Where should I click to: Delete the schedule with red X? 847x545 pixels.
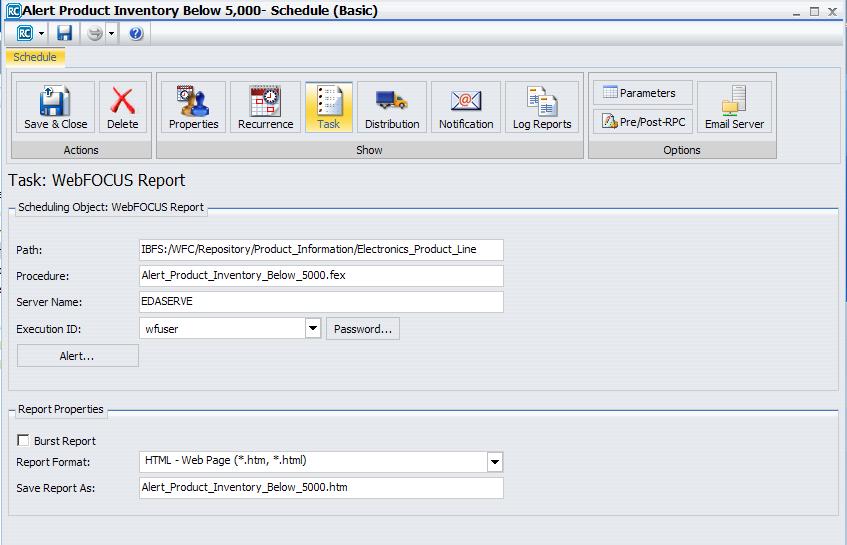pos(123,107)
